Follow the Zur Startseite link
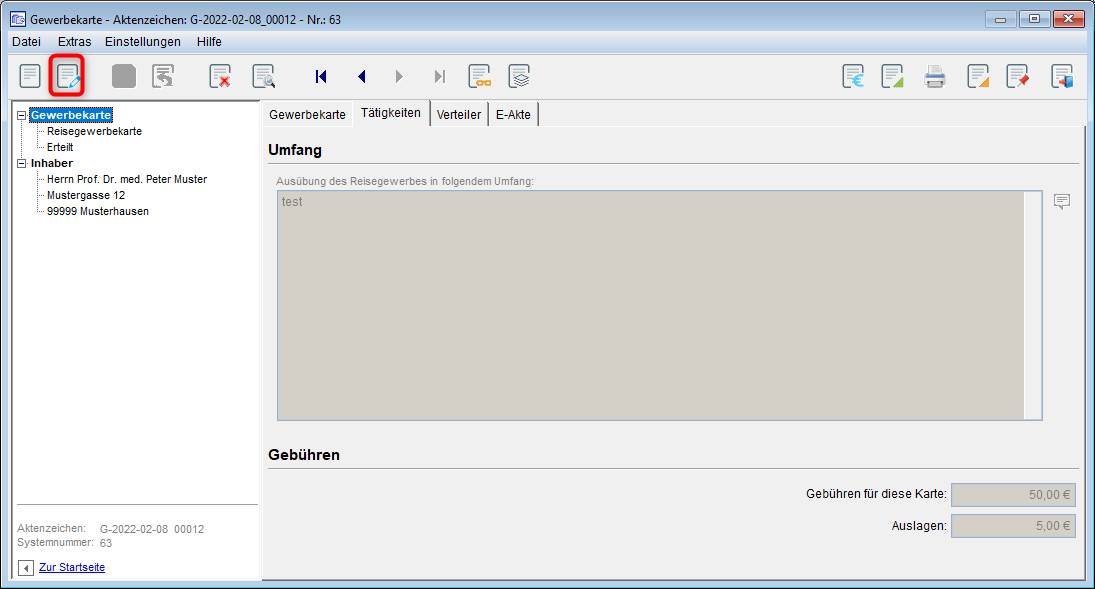This screenshot has height=589, width=1095. pyautogui.click(x=71, y=568)
